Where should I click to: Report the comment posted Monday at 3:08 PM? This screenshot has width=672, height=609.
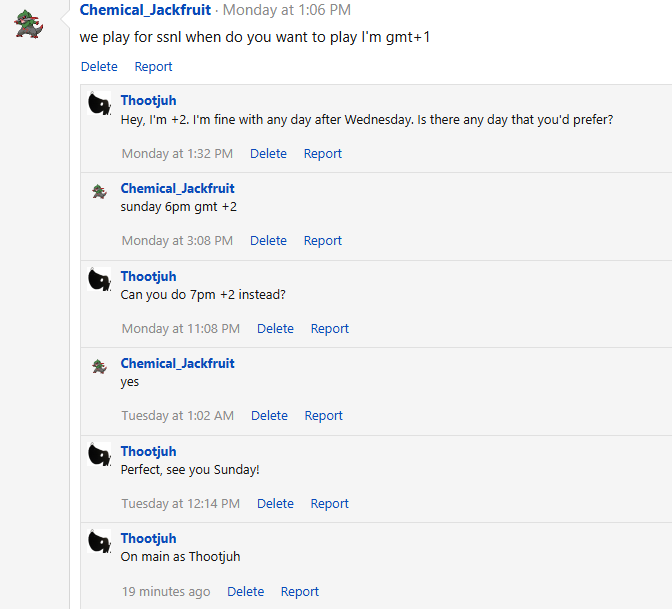323,241
